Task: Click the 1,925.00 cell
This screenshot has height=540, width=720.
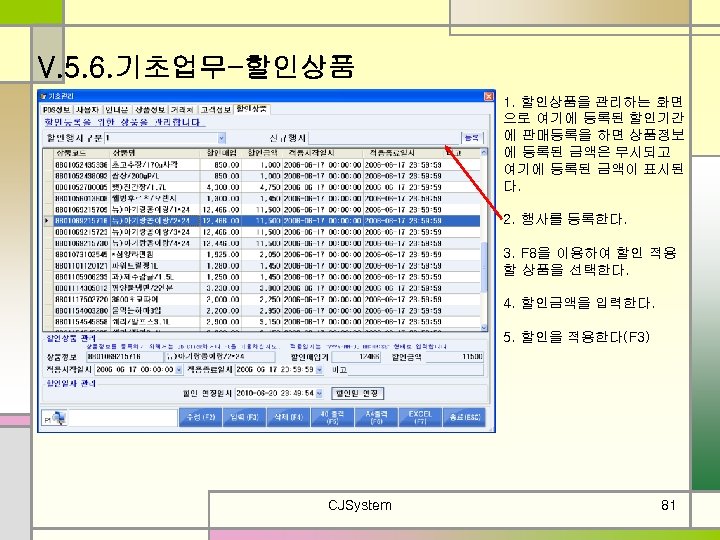Action: (221, 254)
